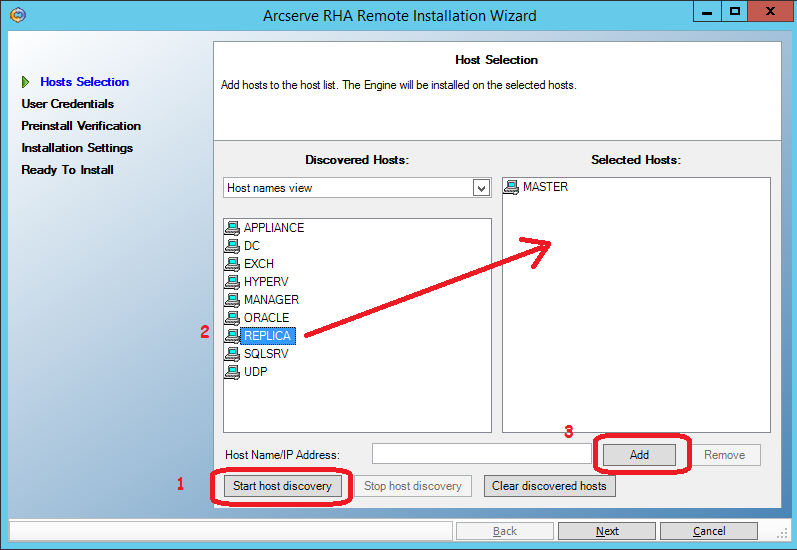This screenshot has height=550, width=797.
Task: Click the Add button
Action: coord(639,454)
